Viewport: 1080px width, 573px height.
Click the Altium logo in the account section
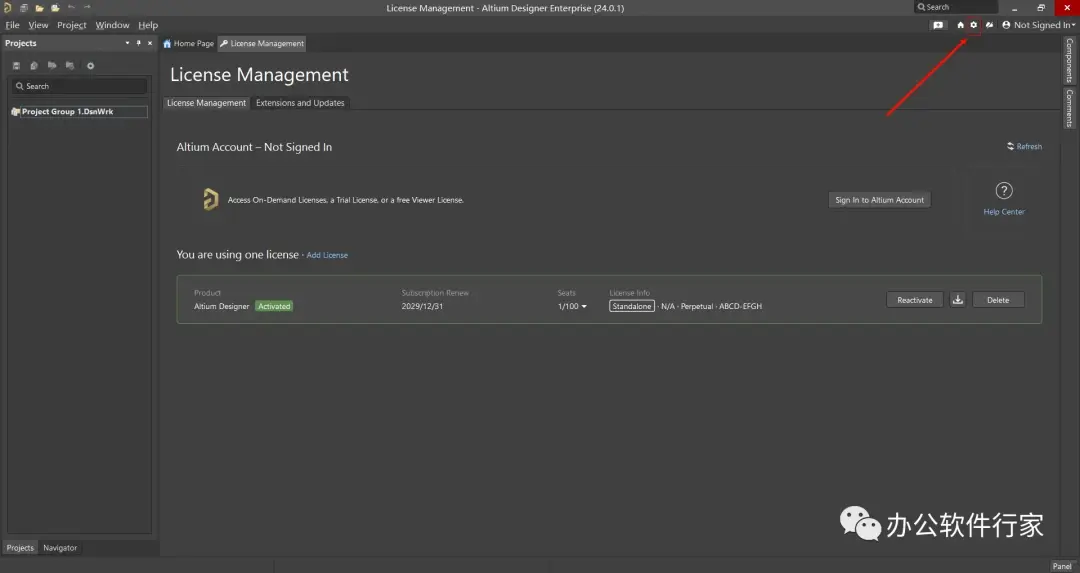pyautogui.click(x=211, y=200)
